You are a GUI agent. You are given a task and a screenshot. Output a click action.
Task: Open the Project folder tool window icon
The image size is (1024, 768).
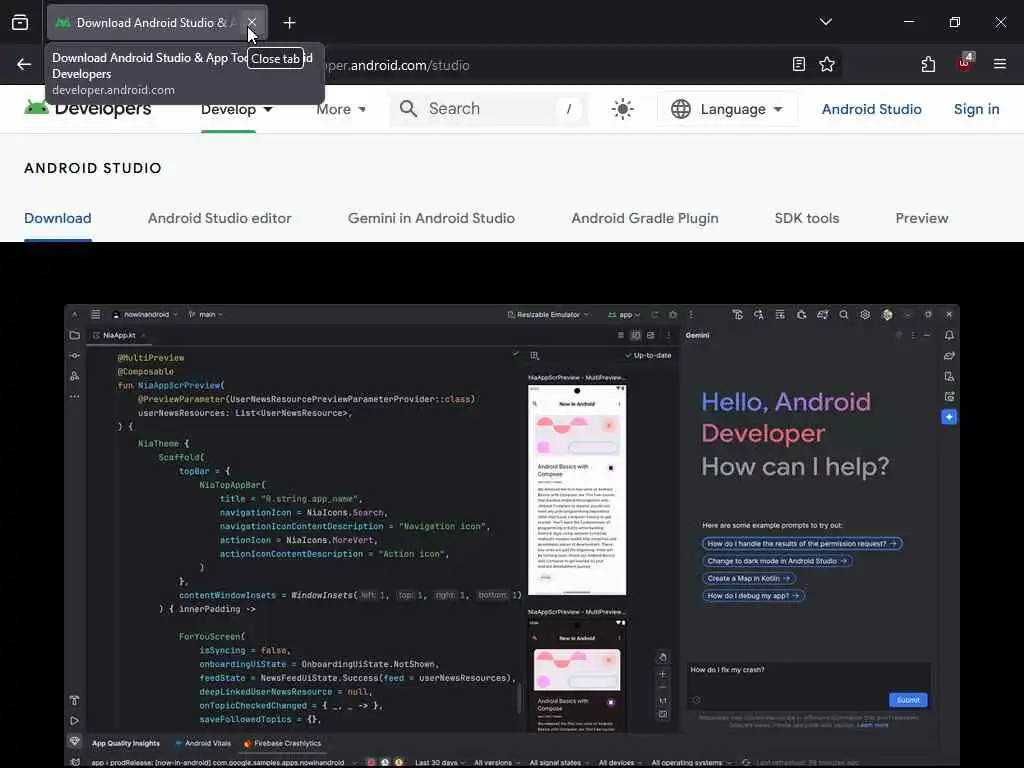74,335
